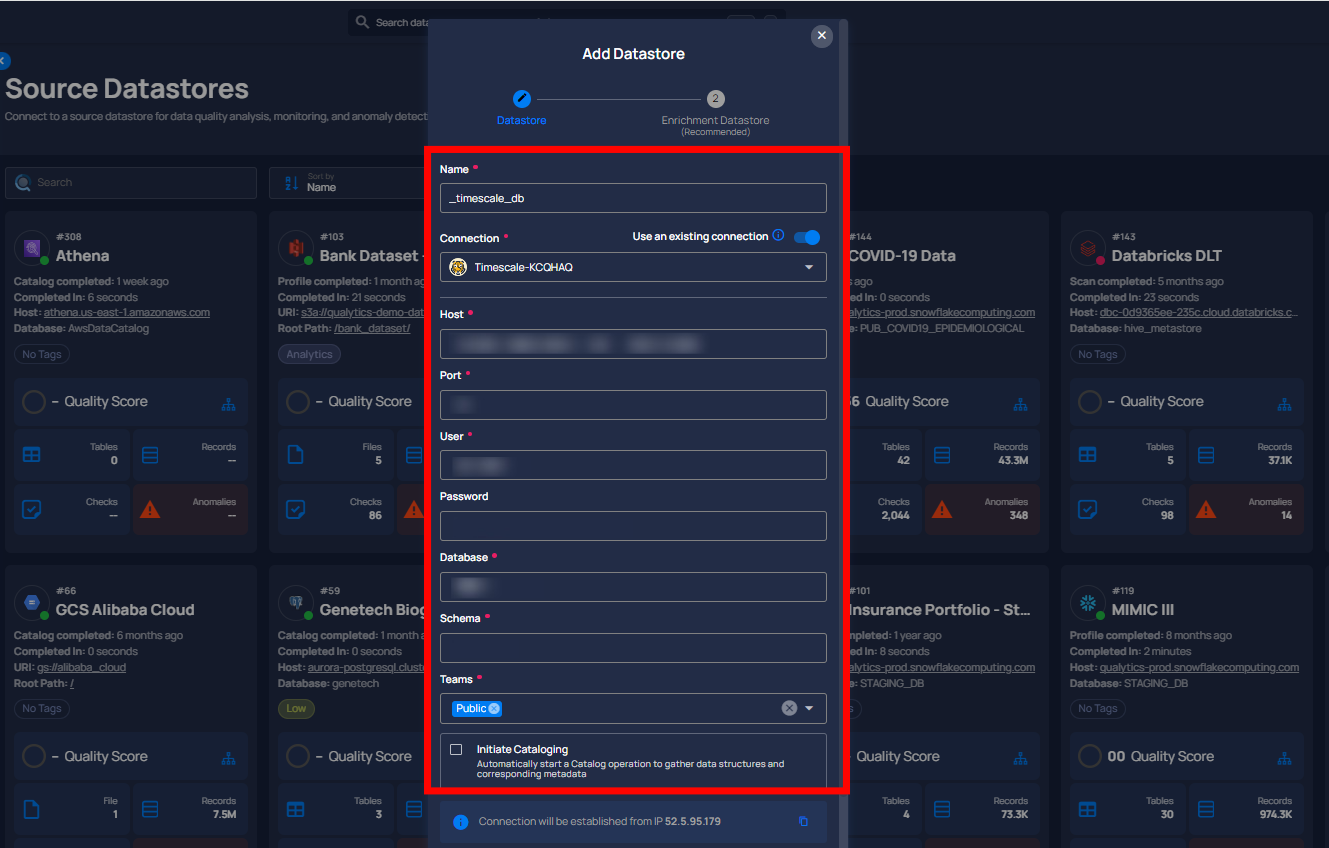Click the pencil icon of the Datastore step
Viewport: 1329px width, 848px height.
pyautogui.click(x=521, y=99)
